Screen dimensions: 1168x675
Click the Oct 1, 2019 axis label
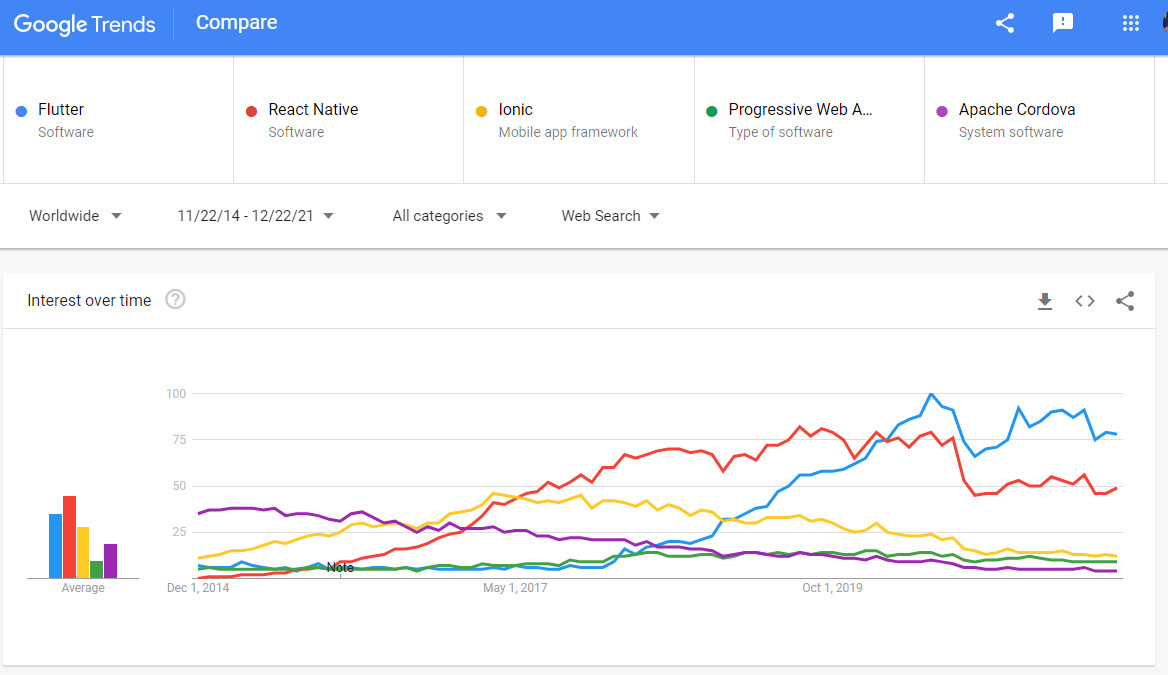(x=832, y=588)
